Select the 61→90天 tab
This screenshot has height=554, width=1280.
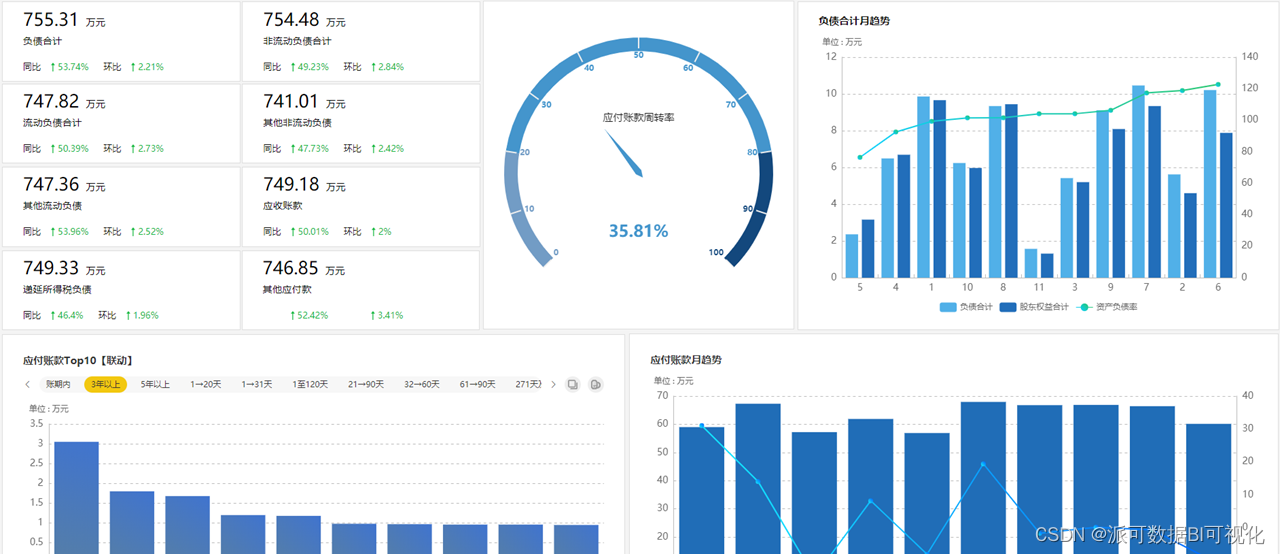point(478,384)
